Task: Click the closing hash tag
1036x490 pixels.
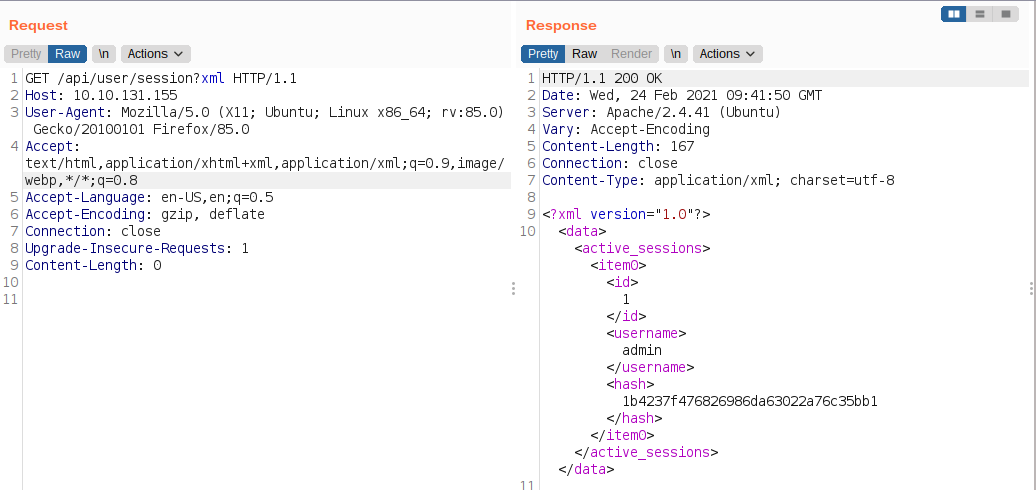Action: [x=634, y=419]
